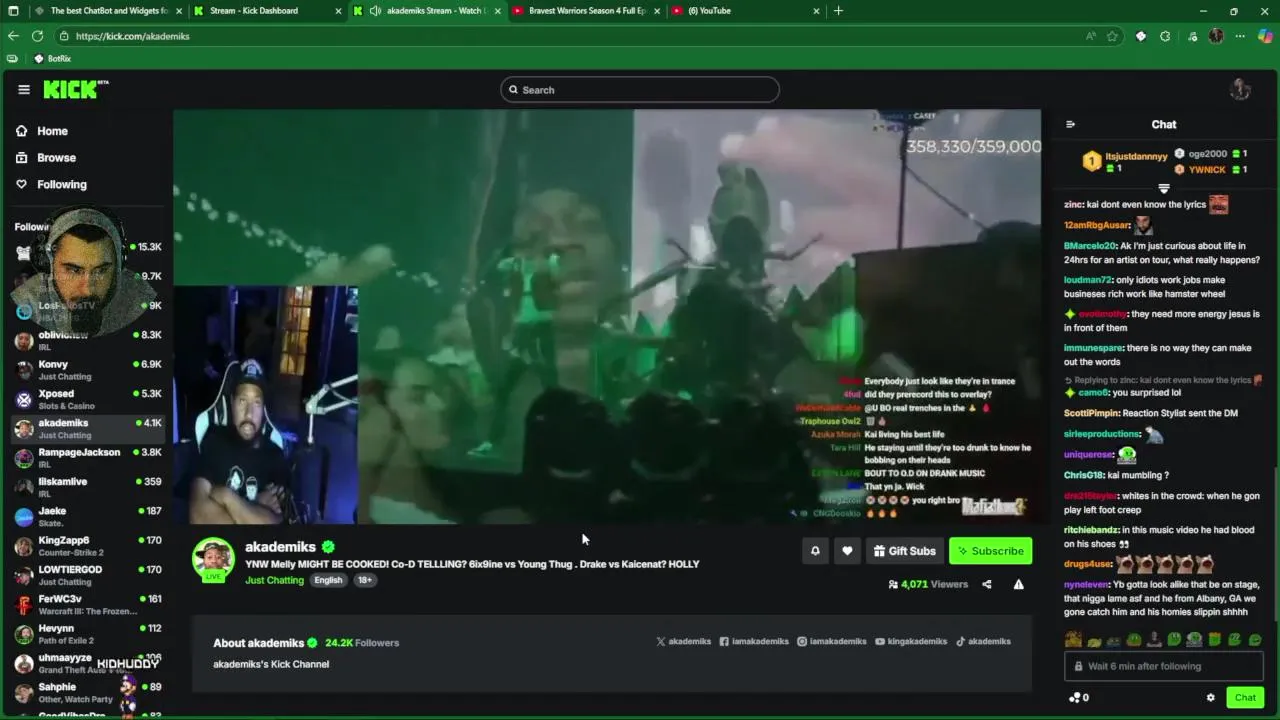Click the notification bell icon
This screenshot has height=720, width=1280.
pyautogui.click(x=815, y=551)
